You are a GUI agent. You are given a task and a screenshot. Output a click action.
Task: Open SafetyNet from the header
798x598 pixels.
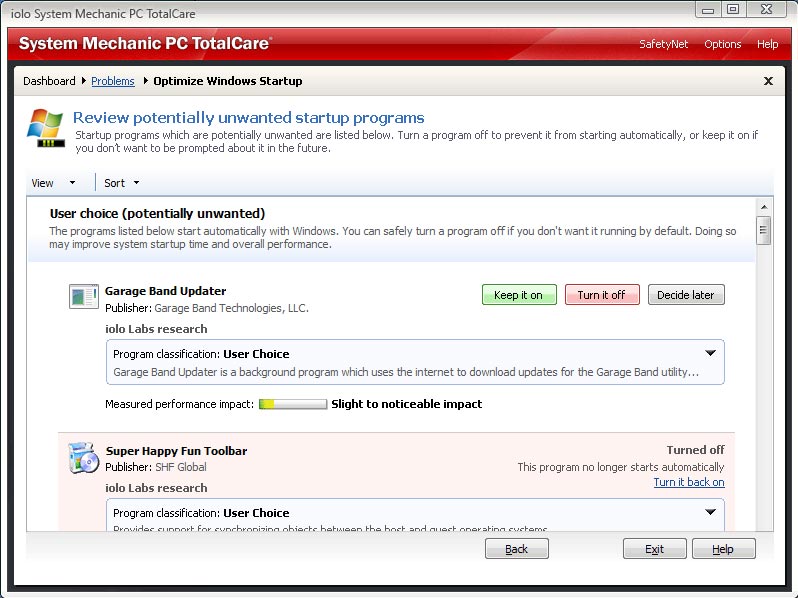tap(664, 44)
